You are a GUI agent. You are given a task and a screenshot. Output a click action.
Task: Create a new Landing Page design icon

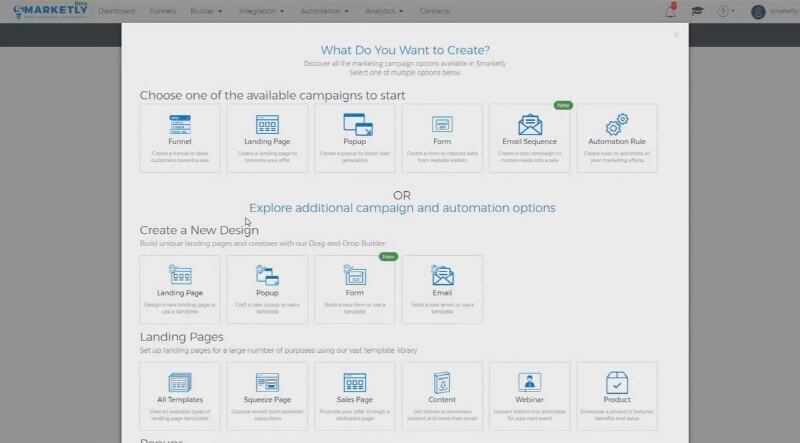180,275
